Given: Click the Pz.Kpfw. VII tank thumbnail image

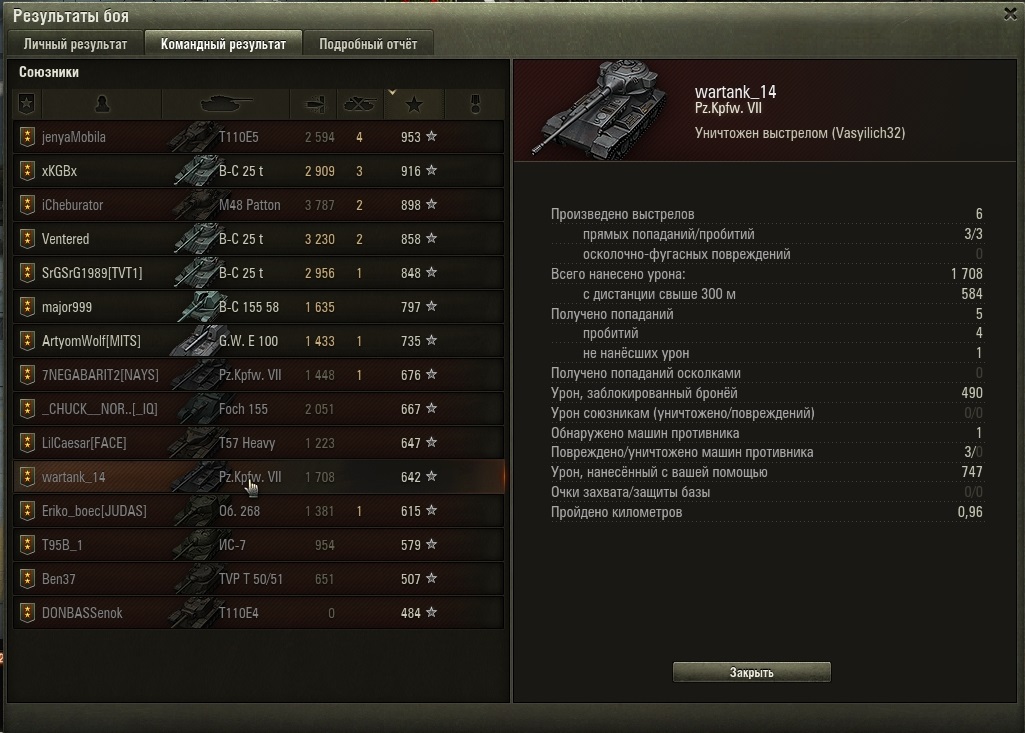Looking at the screenshot, I should [x=599, y=109].
